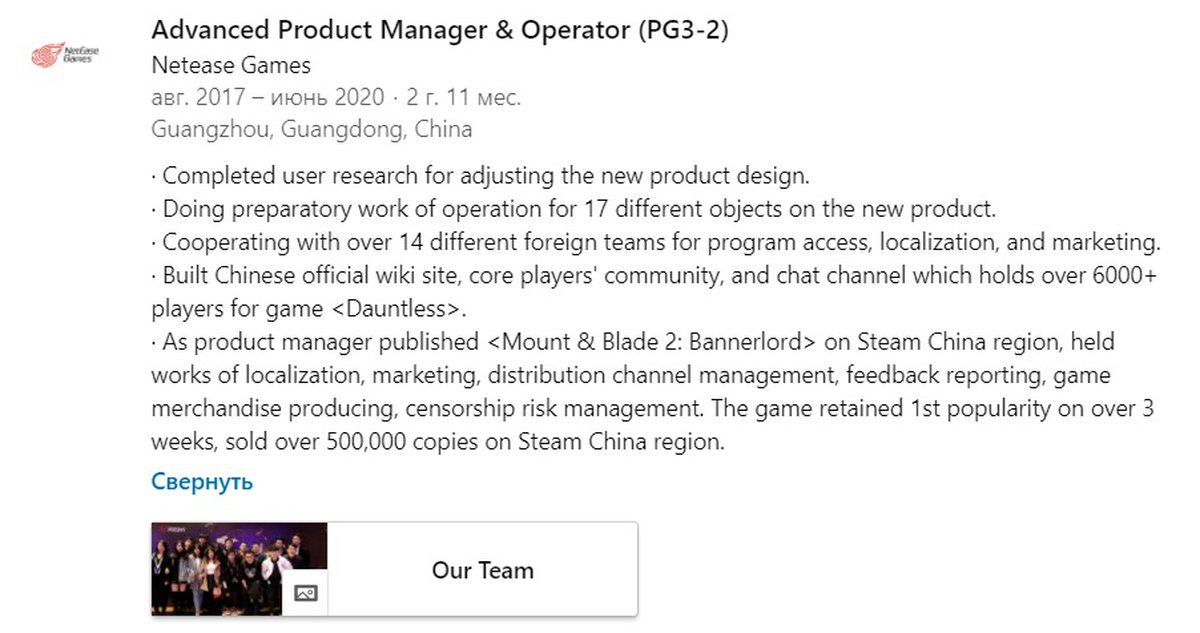Click the авг. 2017 – июнь 2020 date range
1200x633 pixels.
click(267, 97)
